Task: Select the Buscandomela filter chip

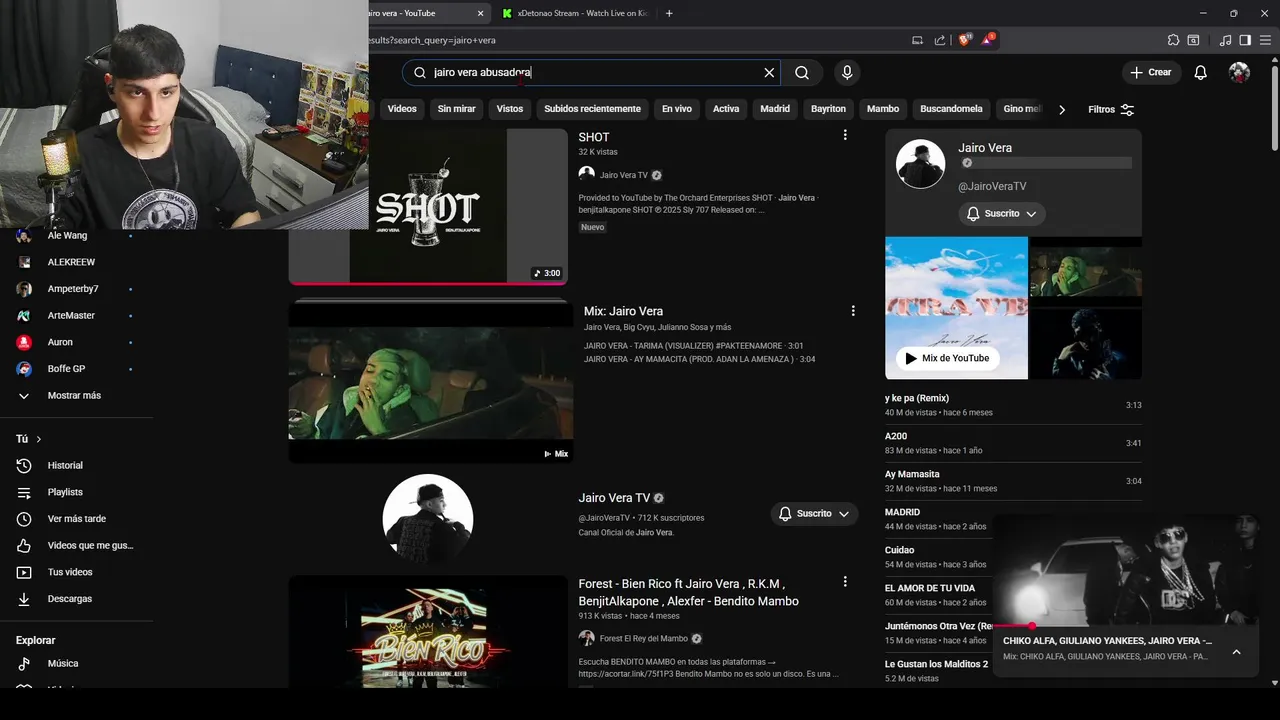Action: (x=951, y=109)
